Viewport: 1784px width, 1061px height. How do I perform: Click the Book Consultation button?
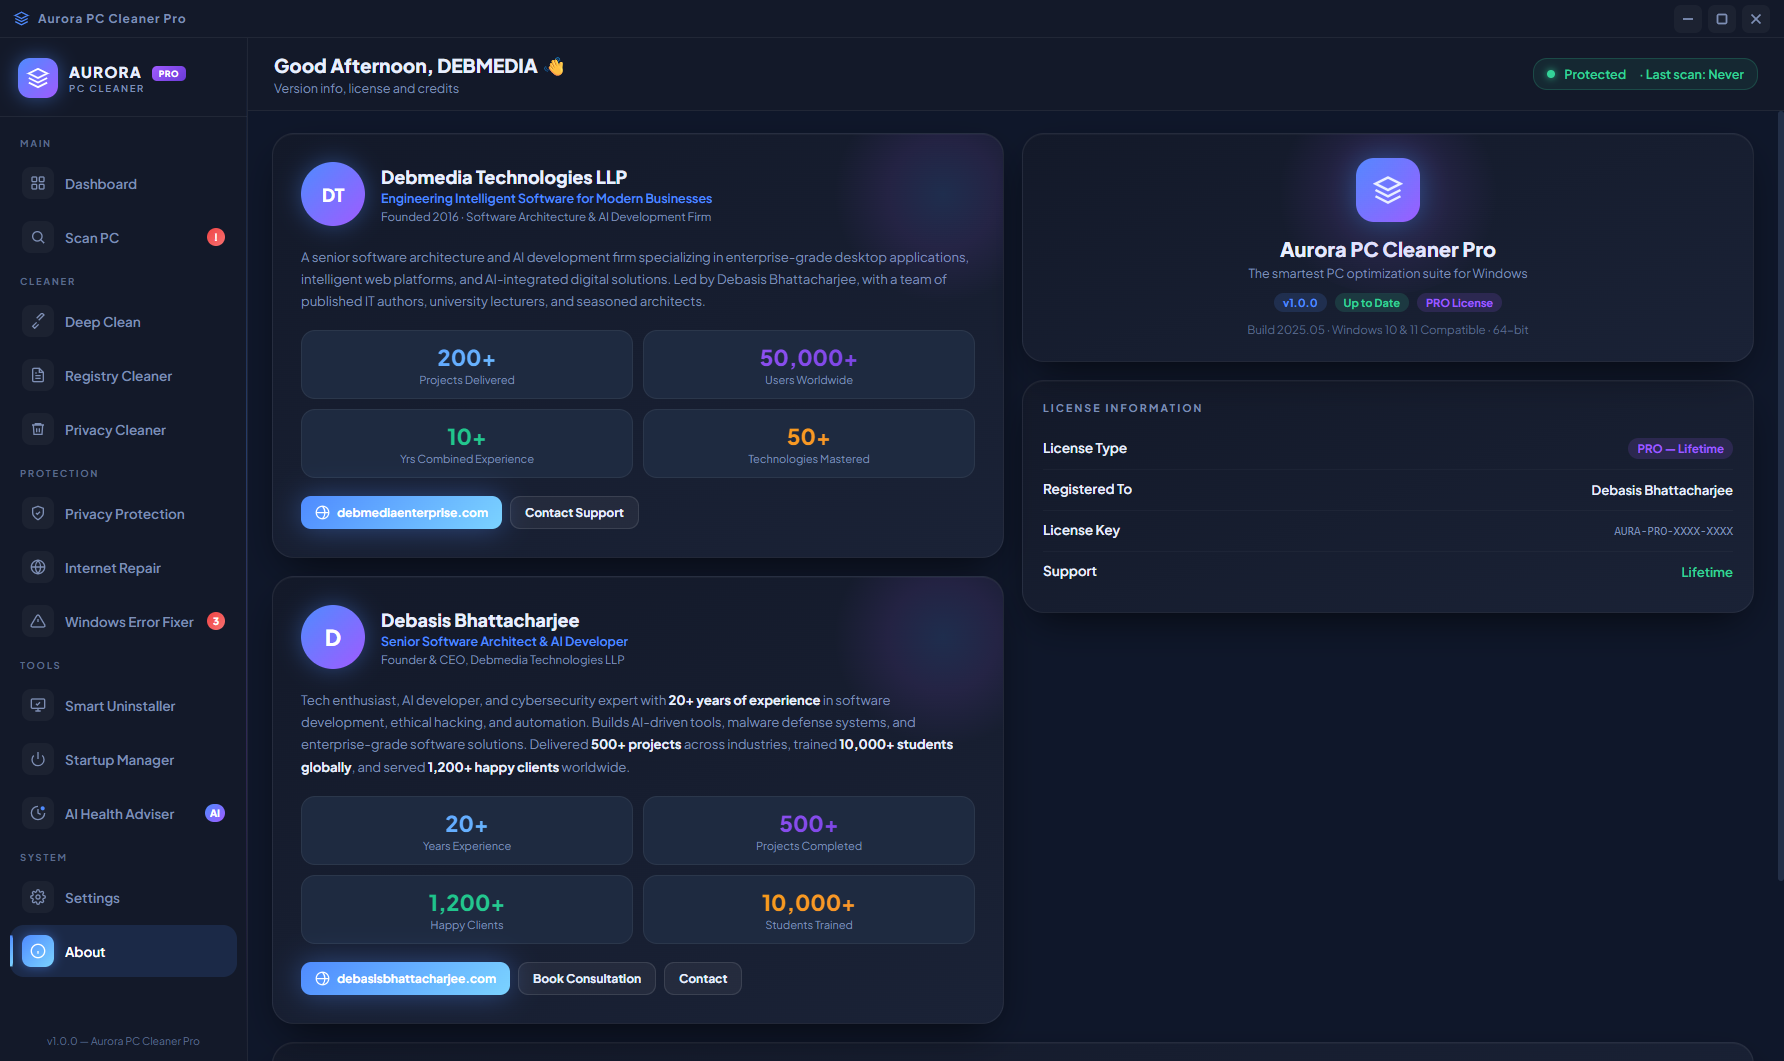tap(587, 978)
